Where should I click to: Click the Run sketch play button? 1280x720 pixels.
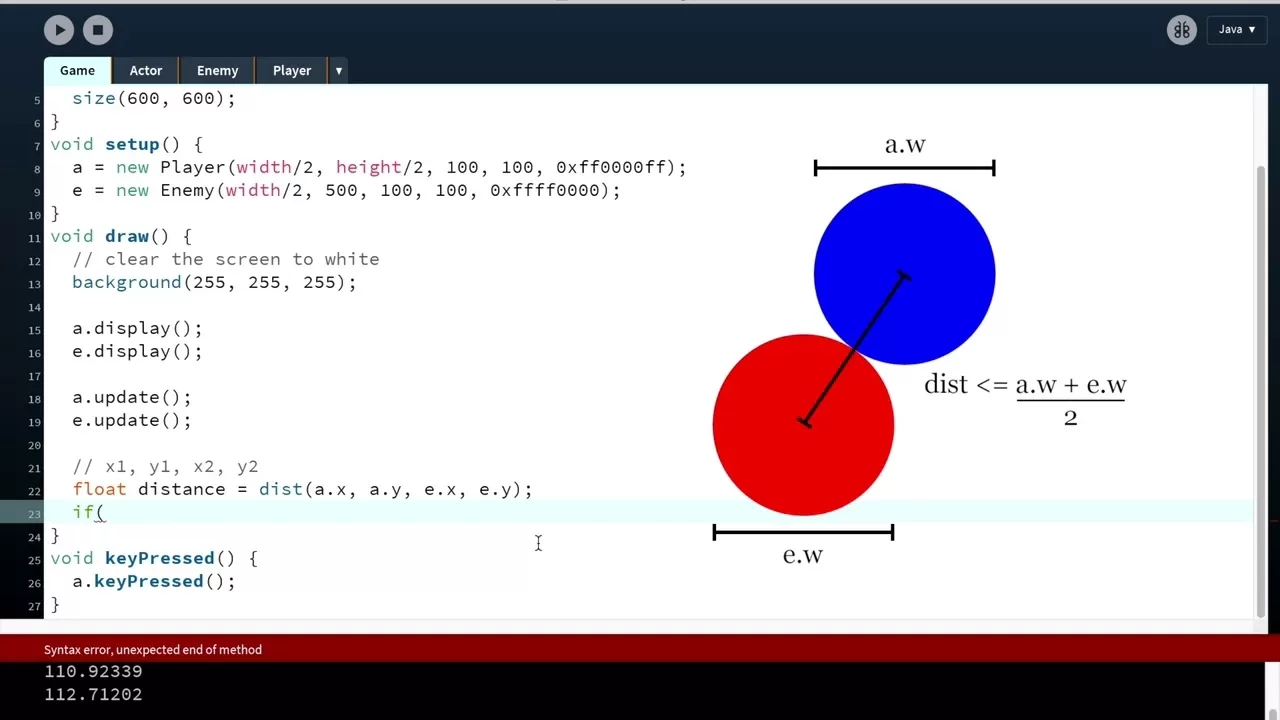click(59, 30)
